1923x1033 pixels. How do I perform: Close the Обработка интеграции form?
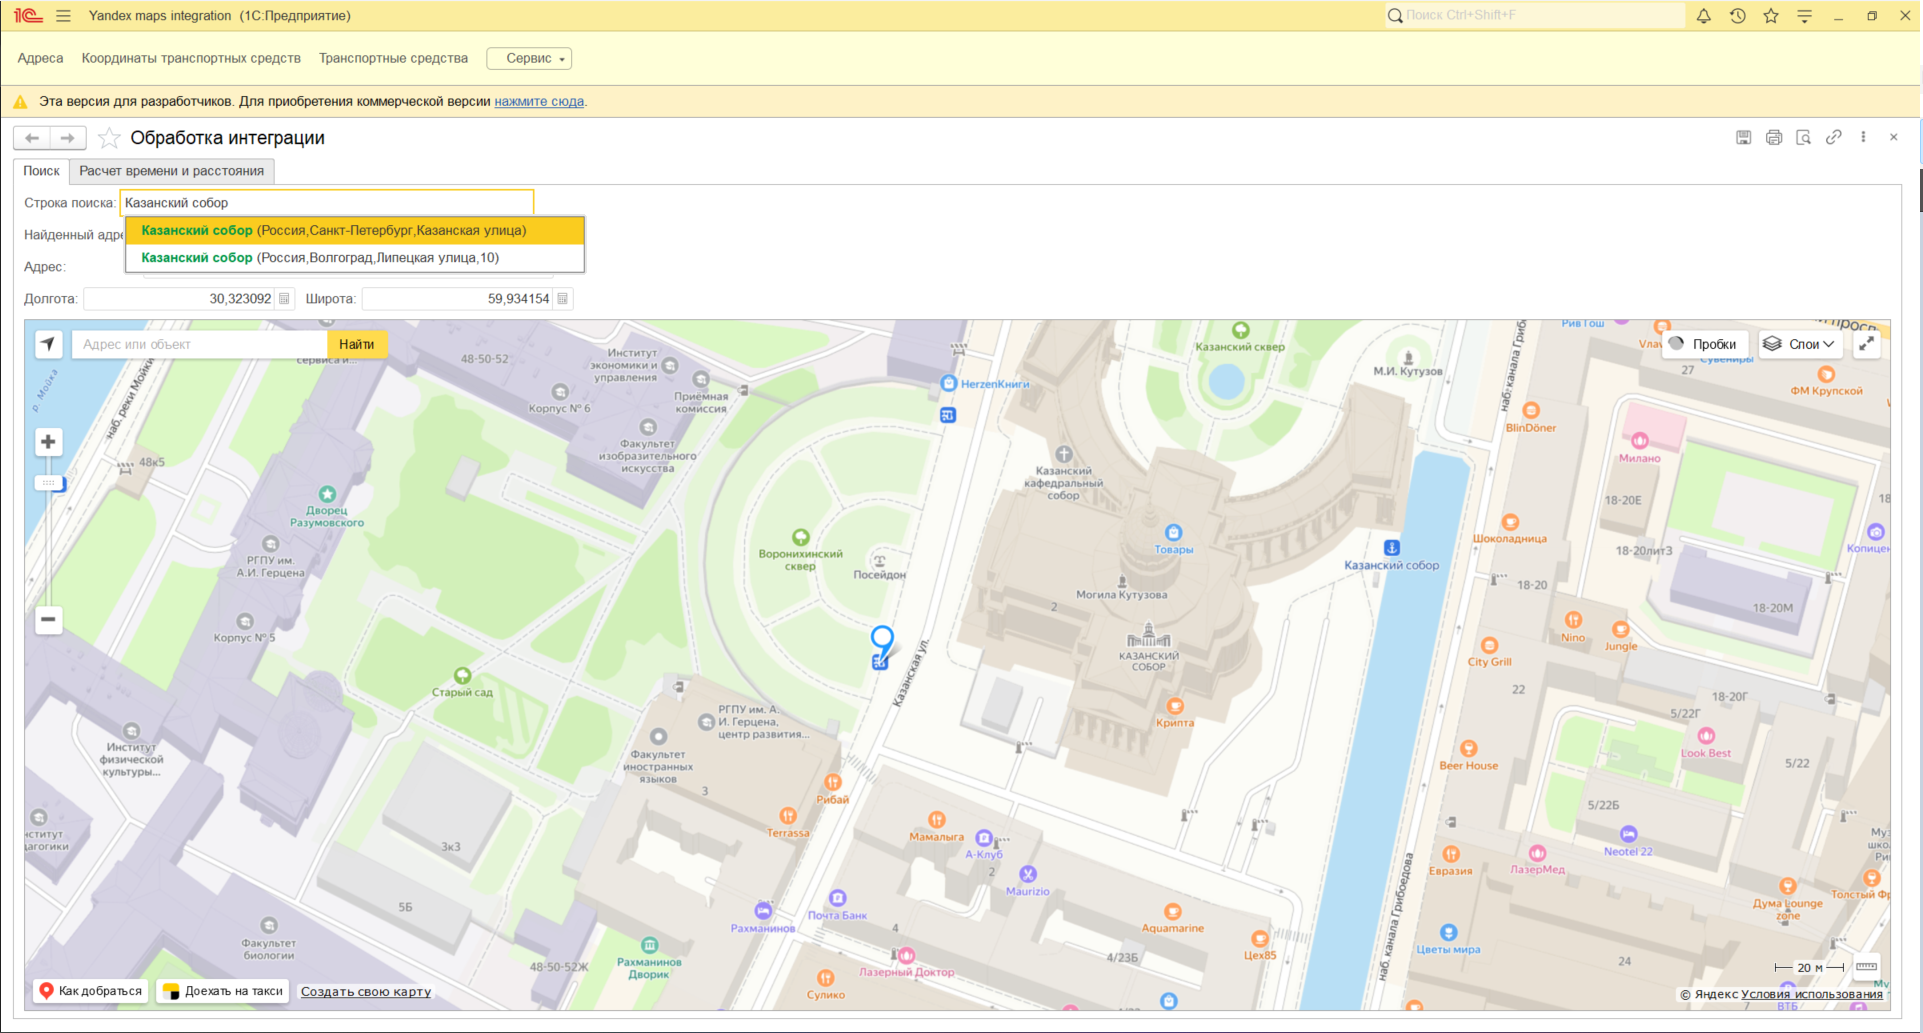(1893, 137)
